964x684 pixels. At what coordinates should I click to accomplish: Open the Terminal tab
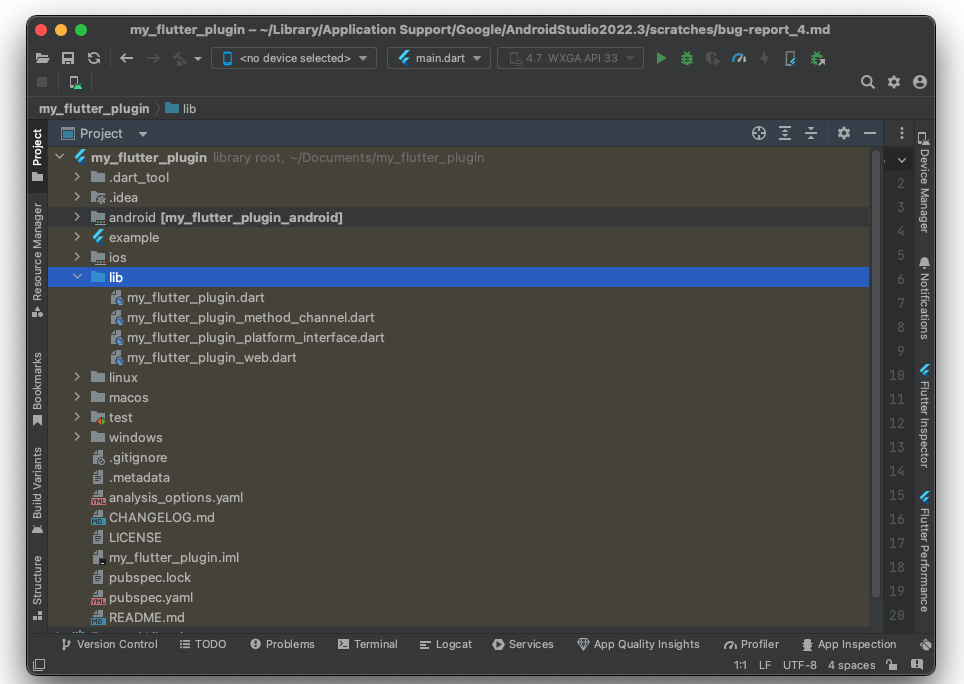click(367, 644)
